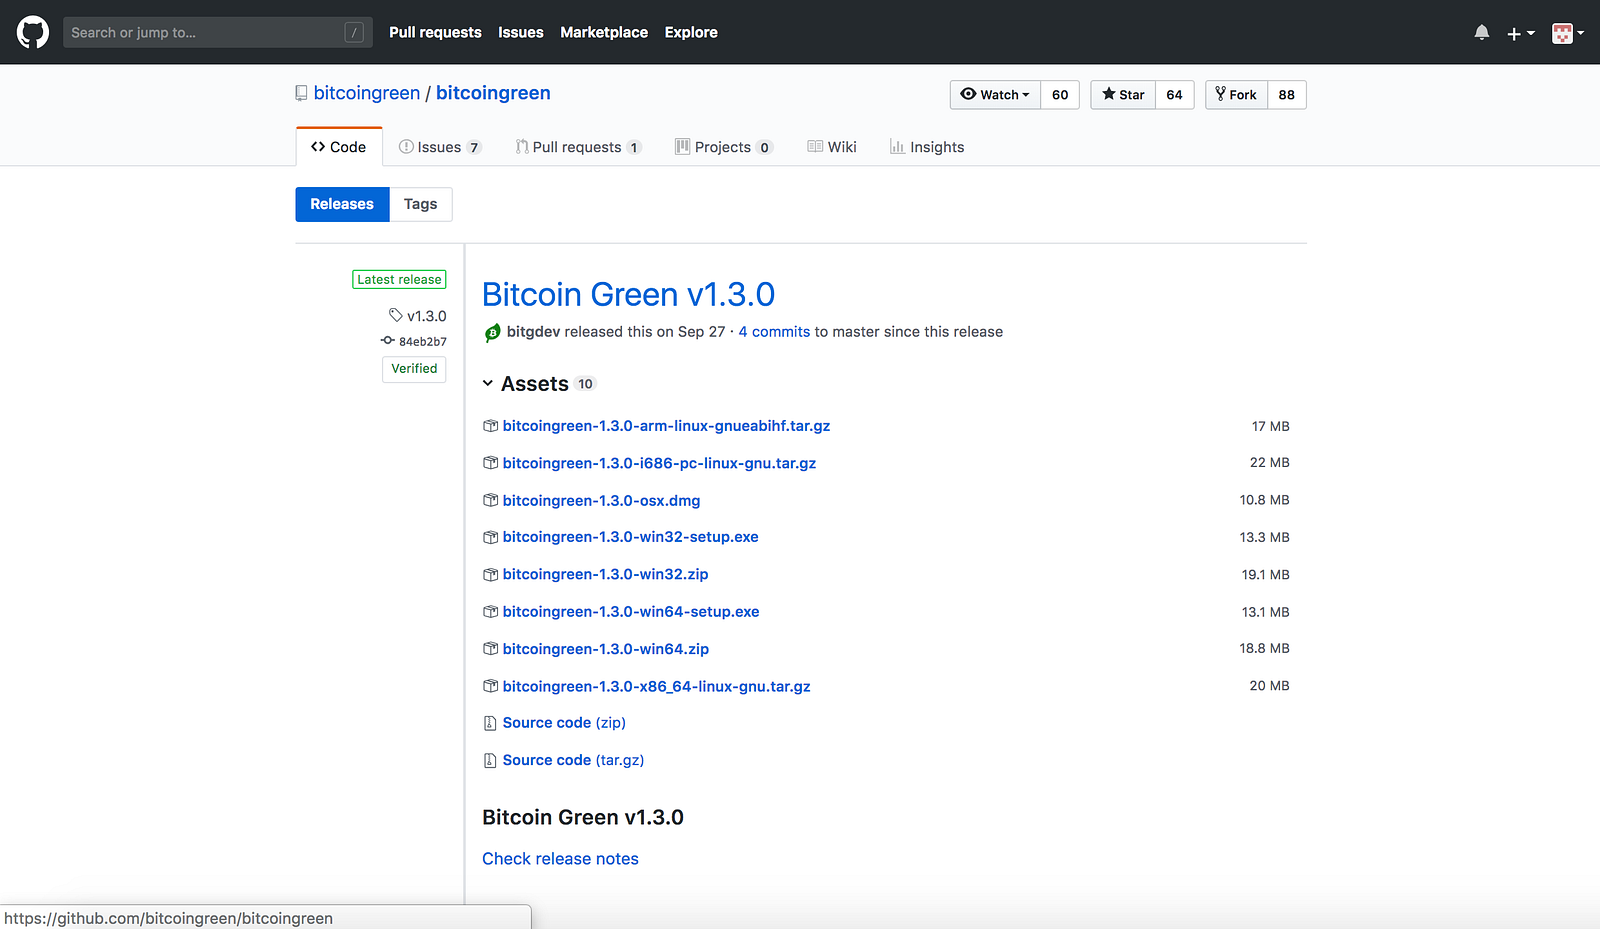
Task: Download bitcoingreen-1.3.0-osx.dmg
Action: [601, 500]
